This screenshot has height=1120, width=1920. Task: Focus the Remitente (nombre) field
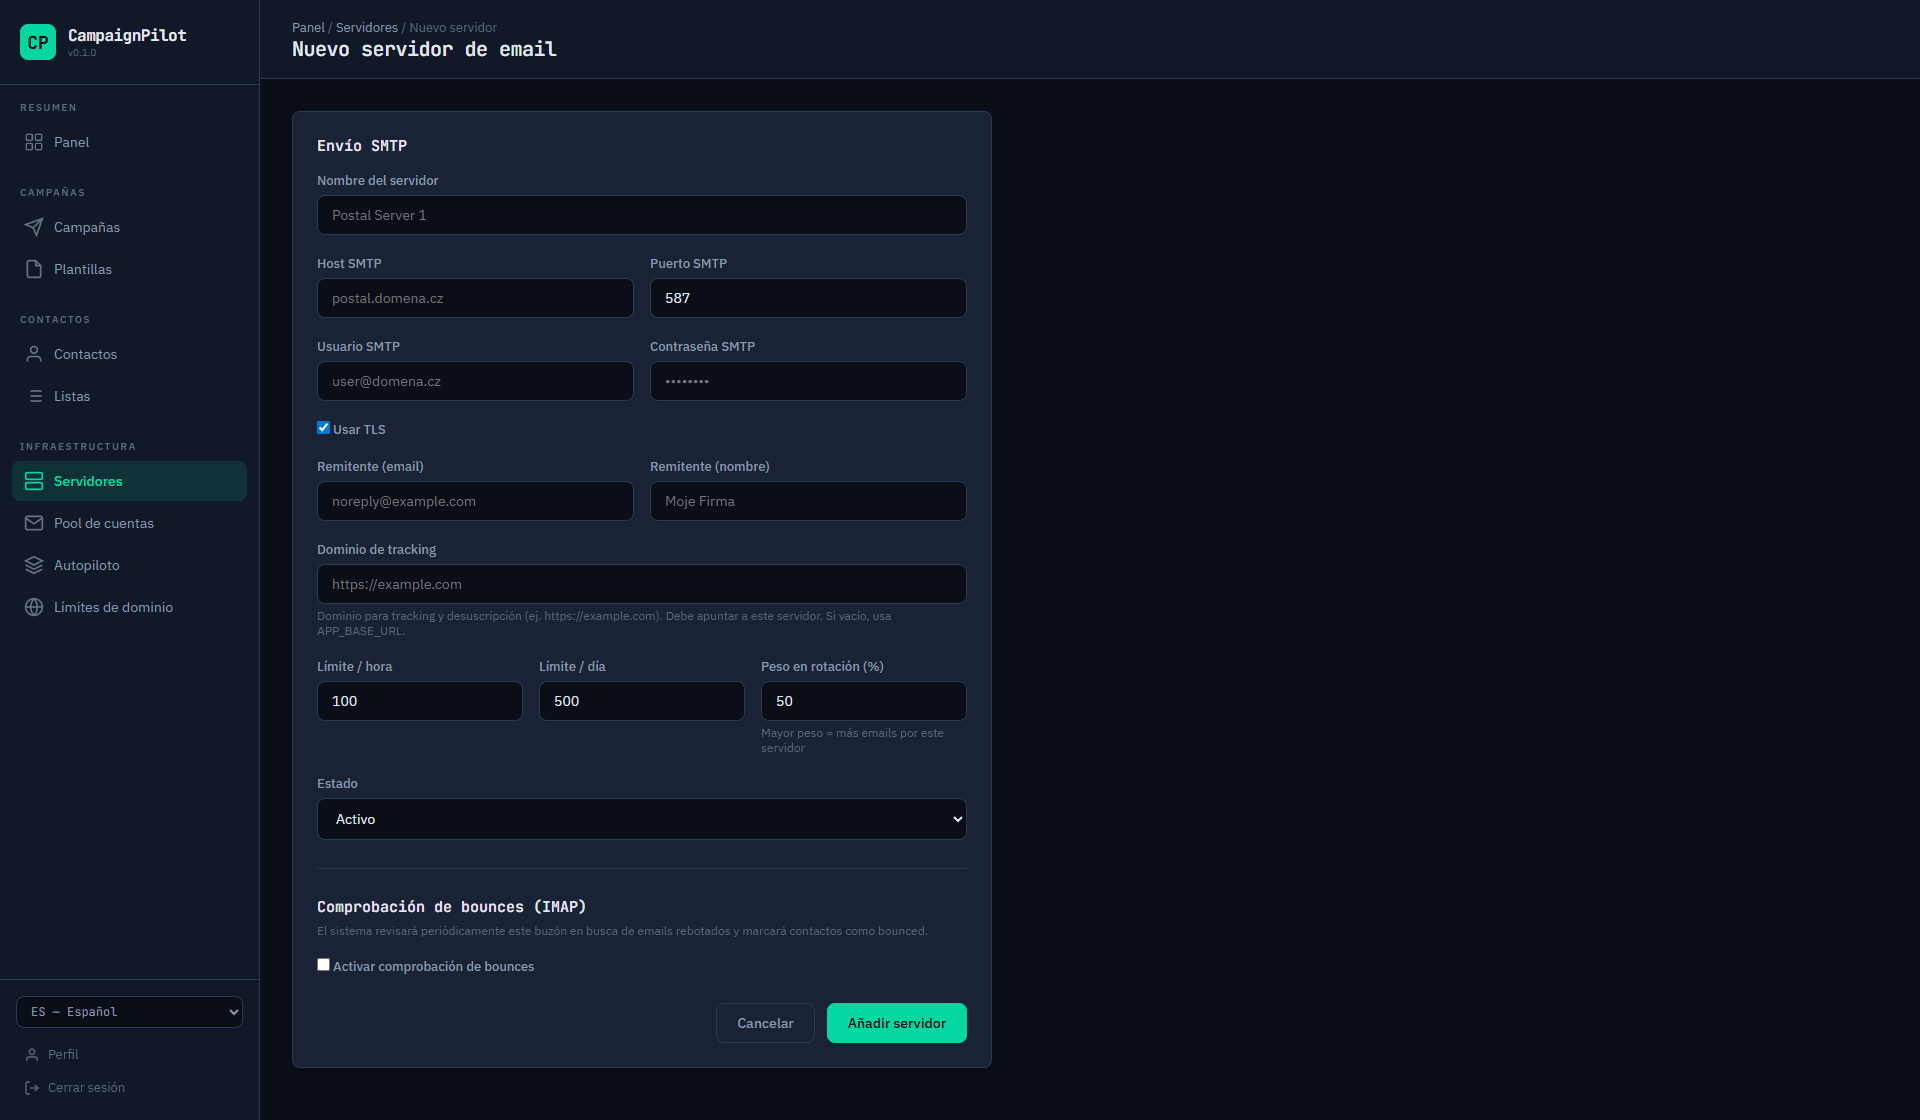tap(808, 501)
